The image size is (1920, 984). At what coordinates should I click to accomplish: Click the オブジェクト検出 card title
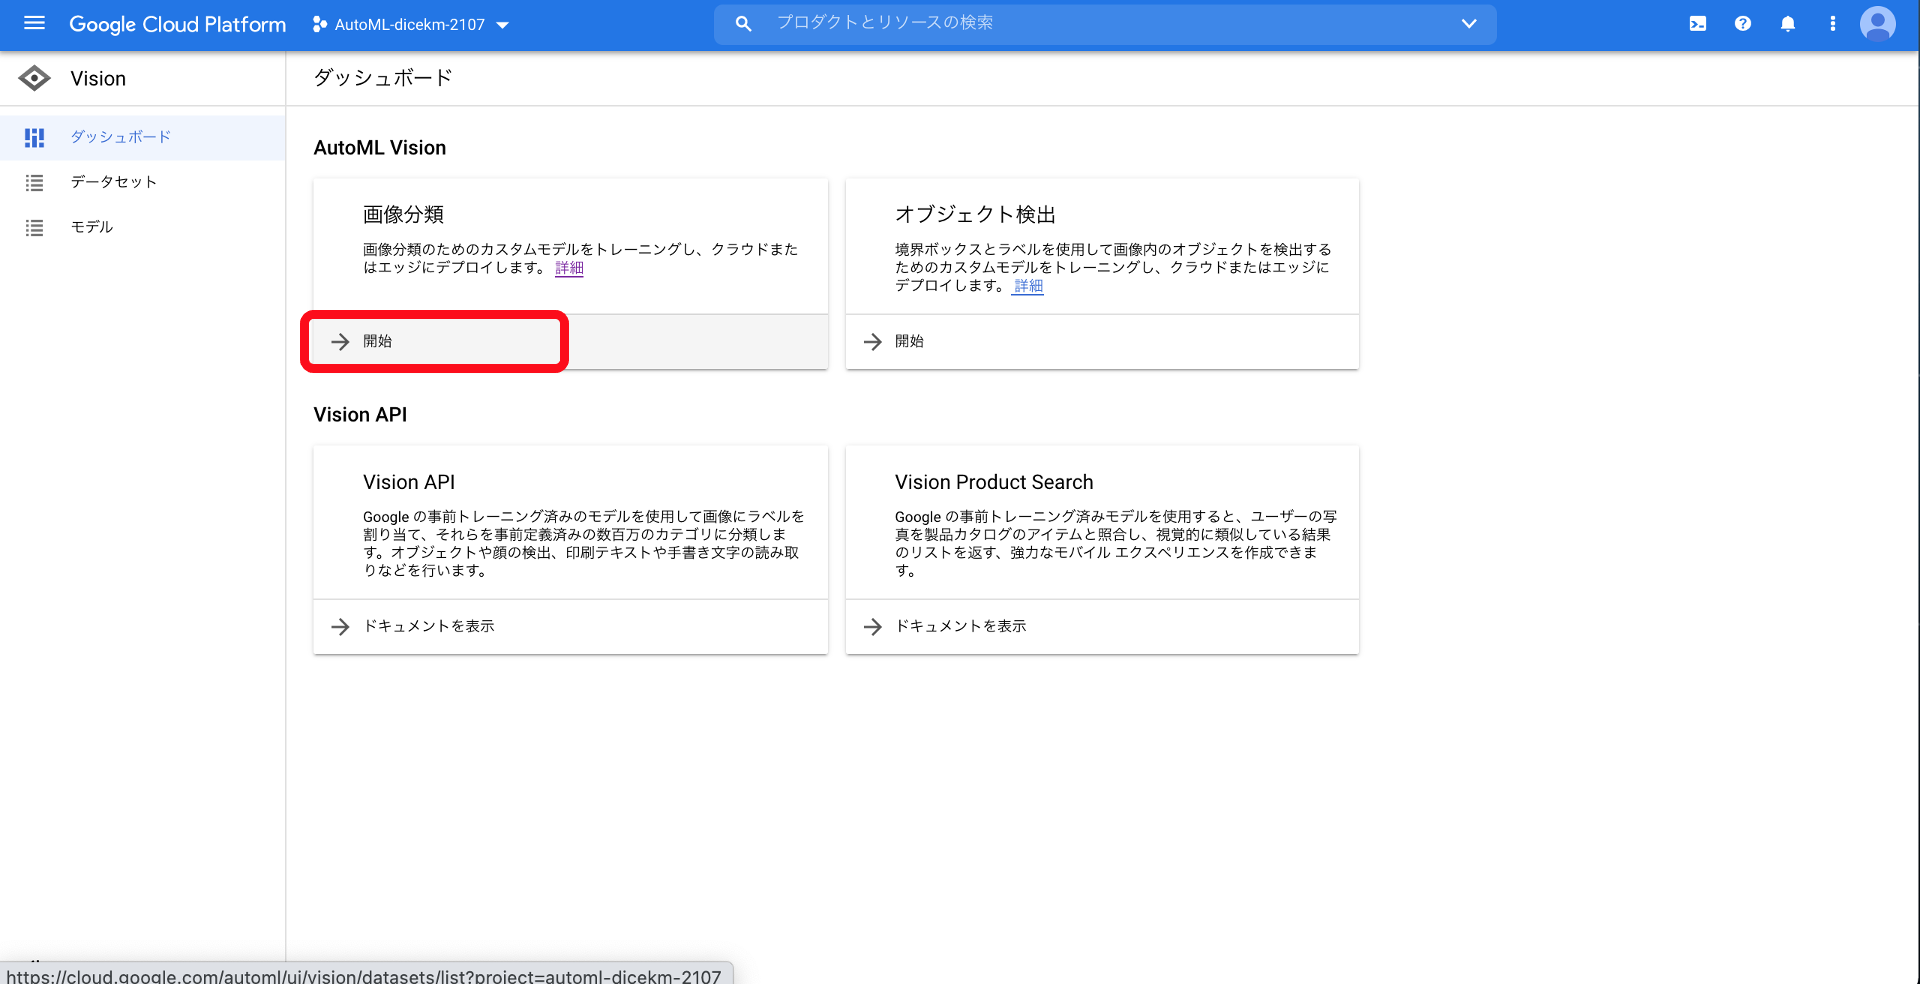click(x=975, y=214)
